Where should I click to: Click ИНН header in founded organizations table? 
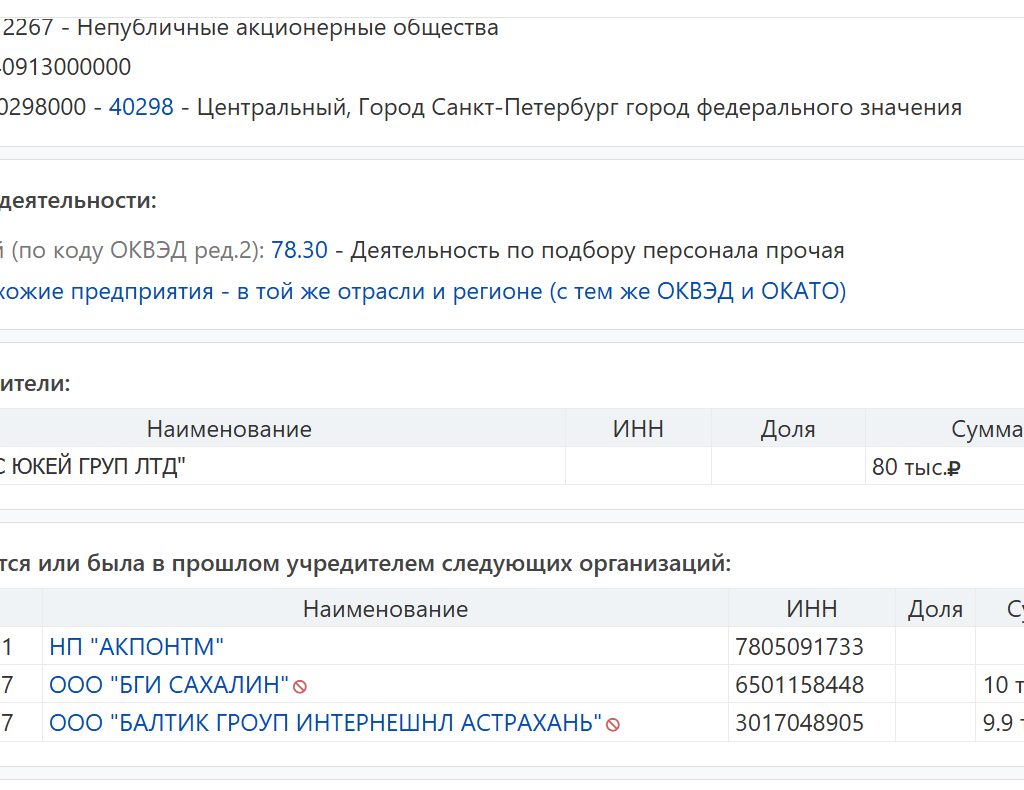(x=811, y=609)
